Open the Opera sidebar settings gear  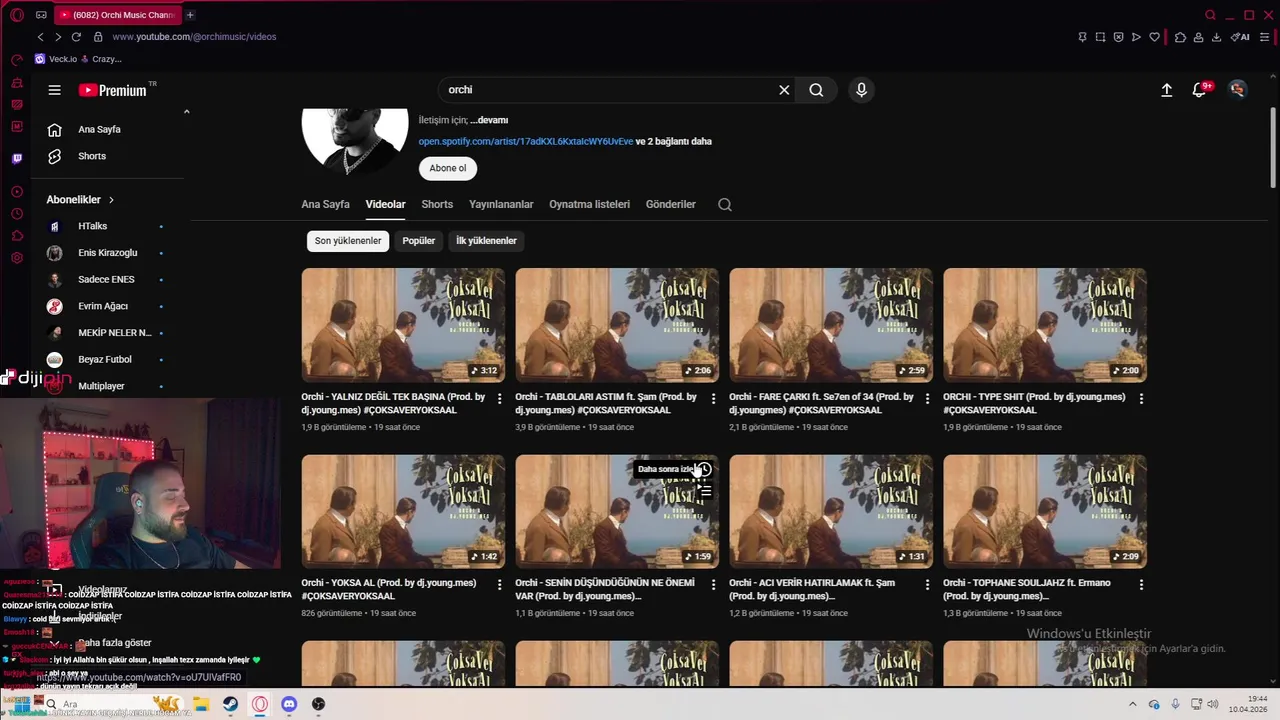coord(17,258)
